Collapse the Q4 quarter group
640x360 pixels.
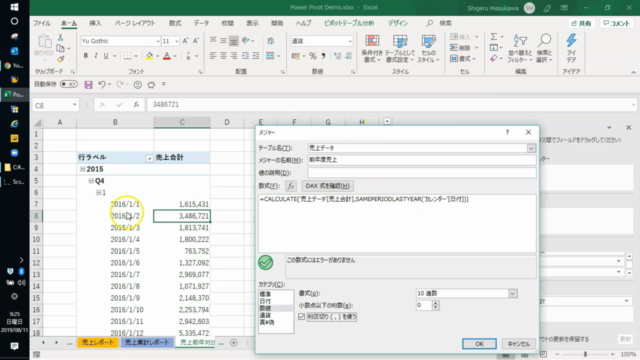(91, 181)
